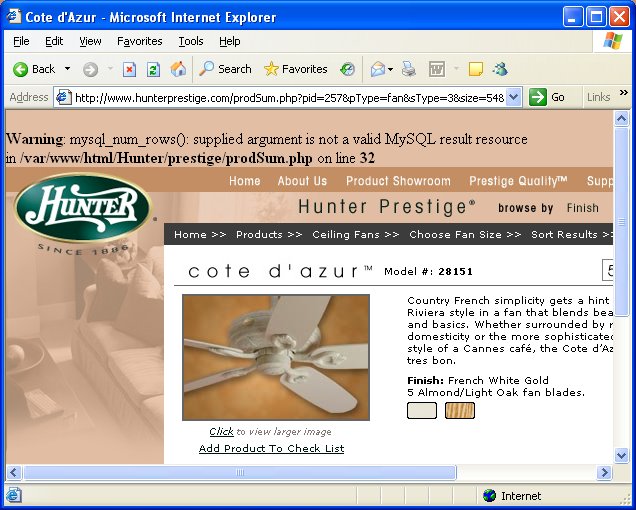The width and height of the screenshot is (636, 510).
Task: Click the Home breadcrumb link
Action: [x=190, y=235]
